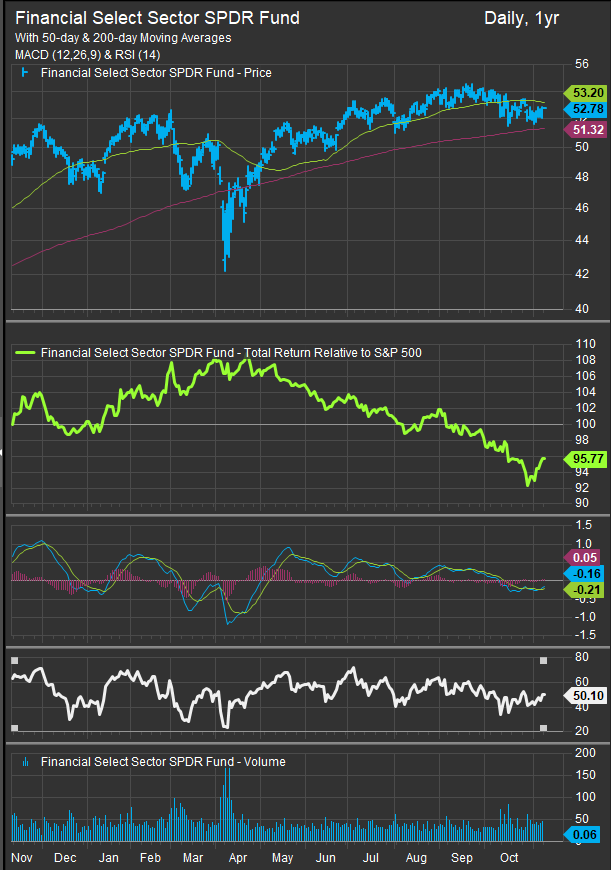Click the green relative return legend swatch
This screenshot has width=611, height=870.
[x=24, y=351]
